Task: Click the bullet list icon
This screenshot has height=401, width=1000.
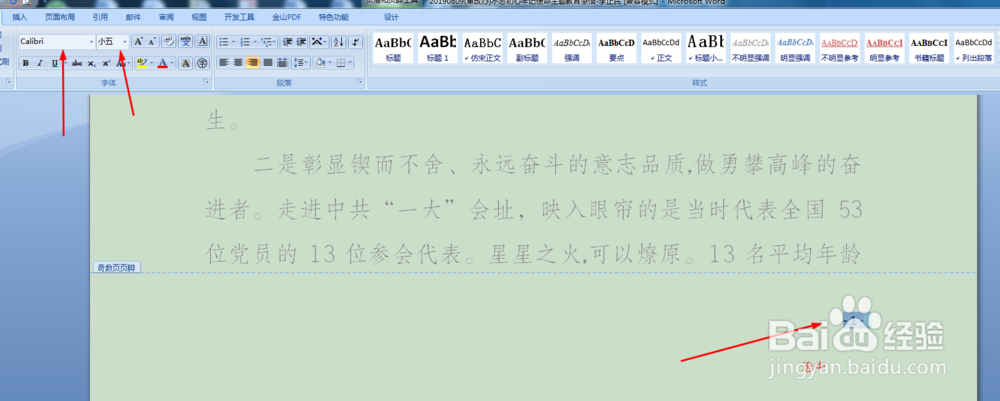Action: click(224, 42)
